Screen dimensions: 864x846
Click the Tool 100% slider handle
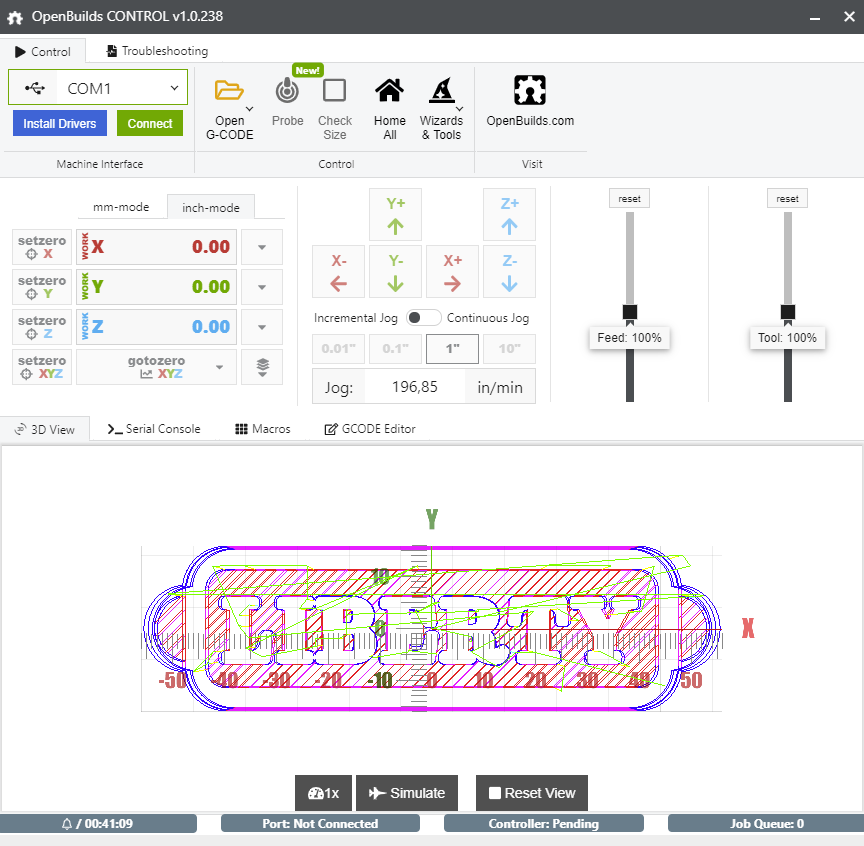coord(788,312)
